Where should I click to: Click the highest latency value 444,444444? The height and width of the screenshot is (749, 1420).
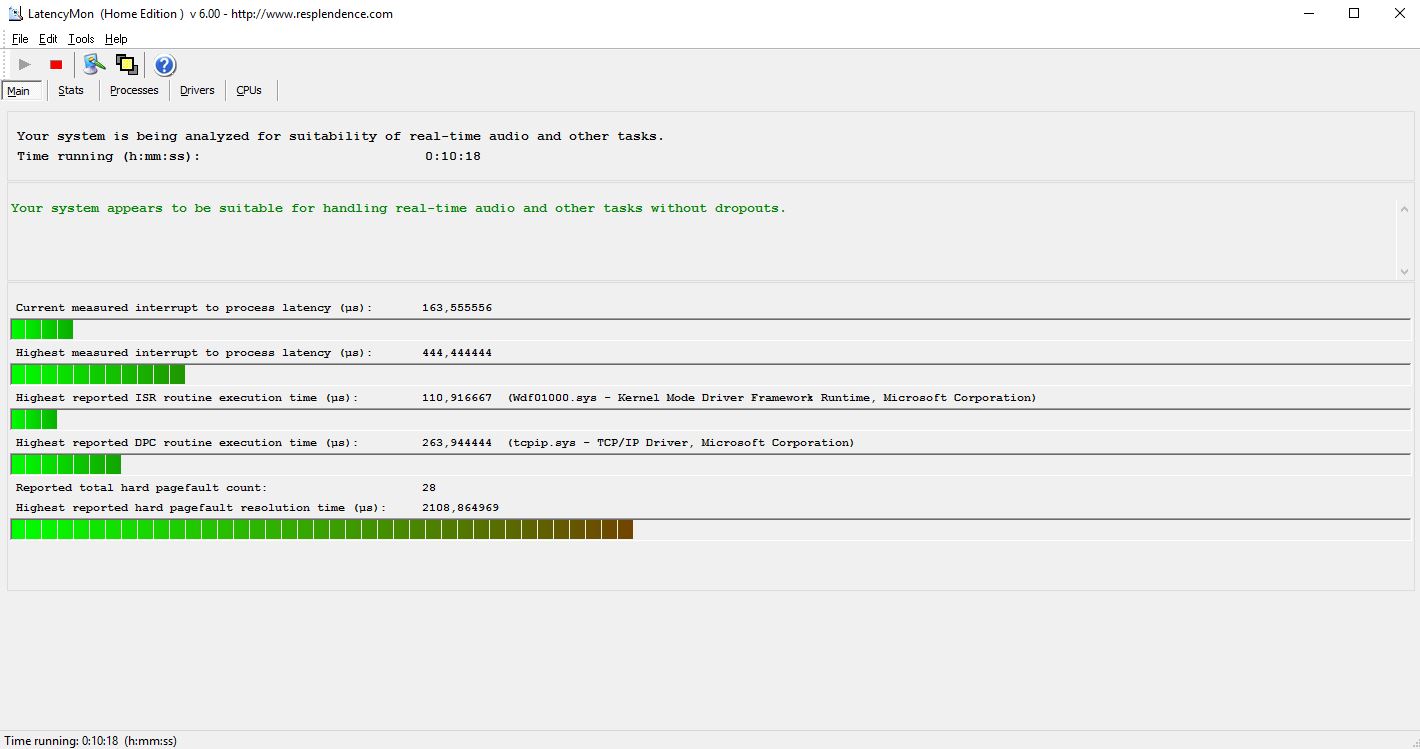[x=457, y=353]
